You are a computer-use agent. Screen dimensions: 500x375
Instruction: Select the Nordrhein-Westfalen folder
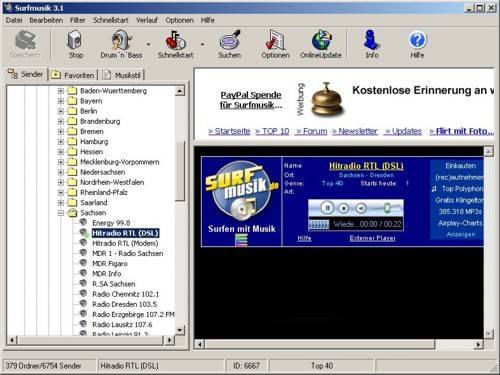coord(112,182)
